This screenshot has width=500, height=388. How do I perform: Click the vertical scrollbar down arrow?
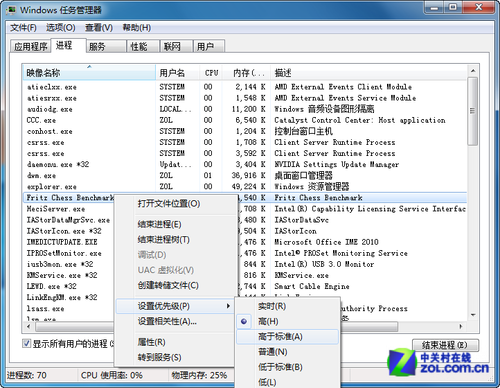click(x=473, y=315)
